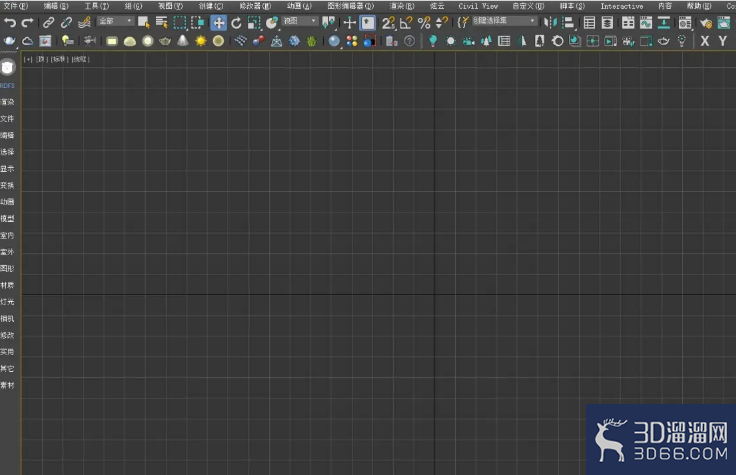Image resolution: width=736 pixels, height=475 pixels.
Task: Click the grey cone object icon
Action: click(183, 41)
